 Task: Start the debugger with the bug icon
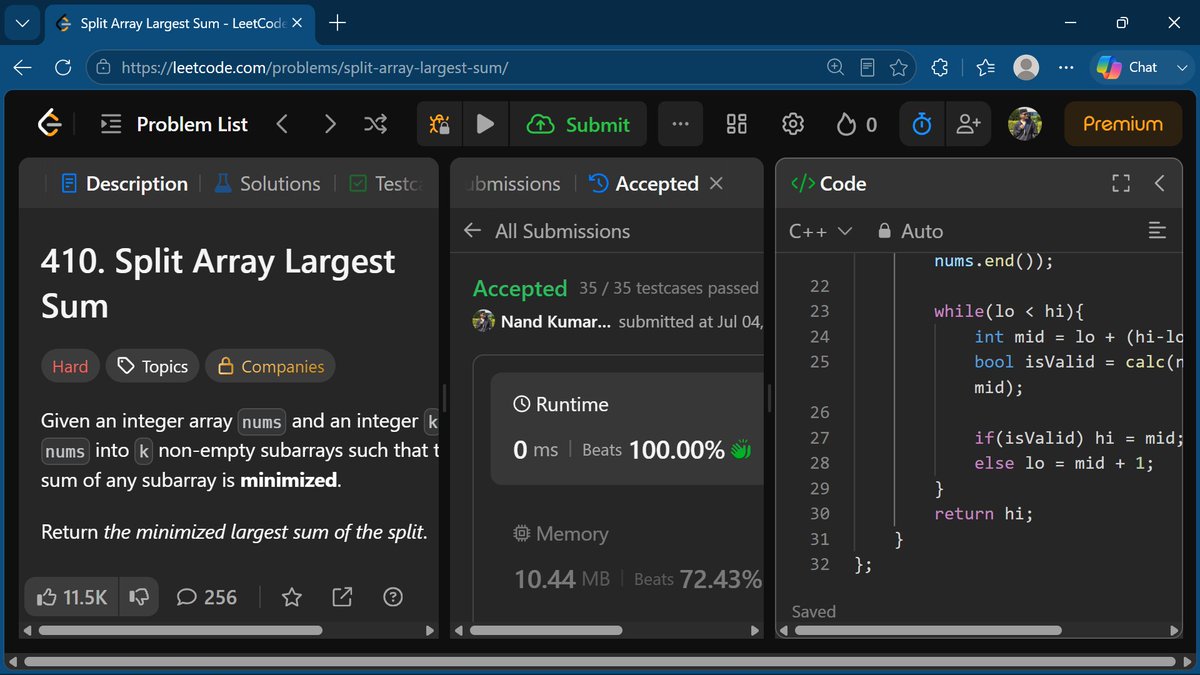pyautogui.click(x=440, y=124)
